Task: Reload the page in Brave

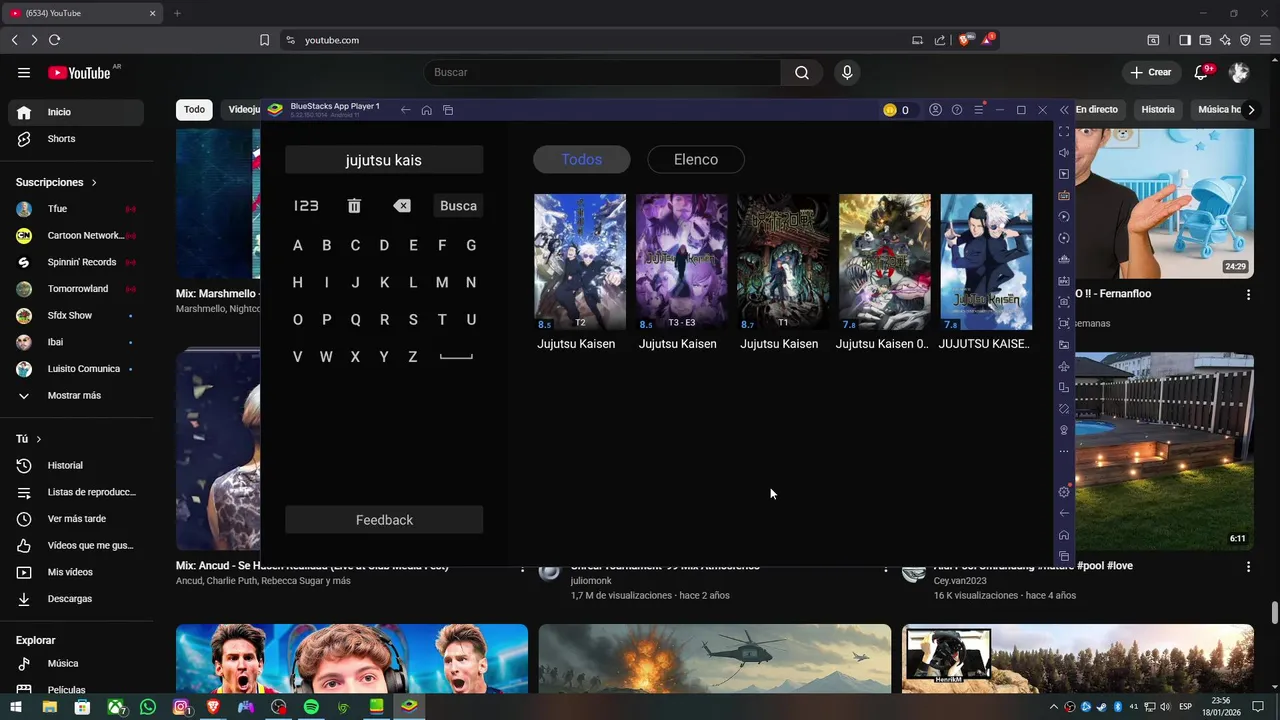Action: [54, 40]
